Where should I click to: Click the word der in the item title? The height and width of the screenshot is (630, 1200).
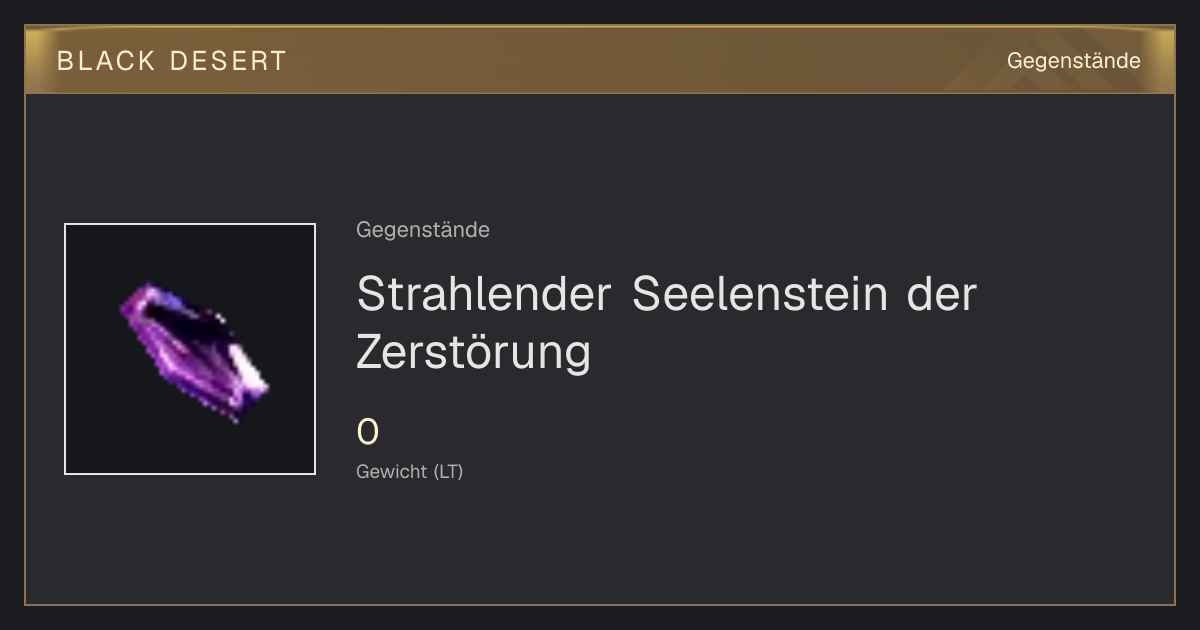point(942,294)
